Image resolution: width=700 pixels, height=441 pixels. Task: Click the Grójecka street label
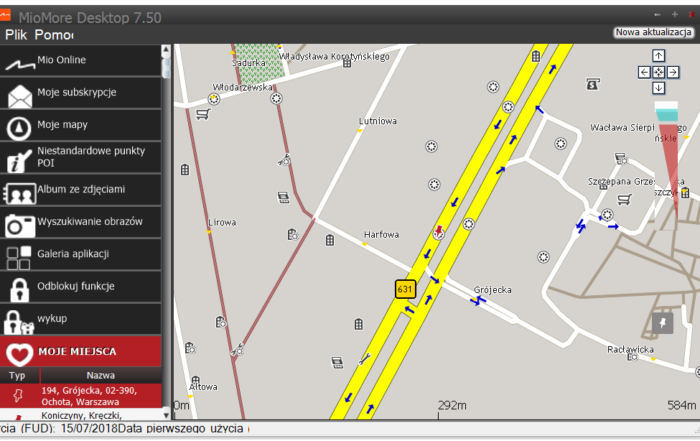492,290
